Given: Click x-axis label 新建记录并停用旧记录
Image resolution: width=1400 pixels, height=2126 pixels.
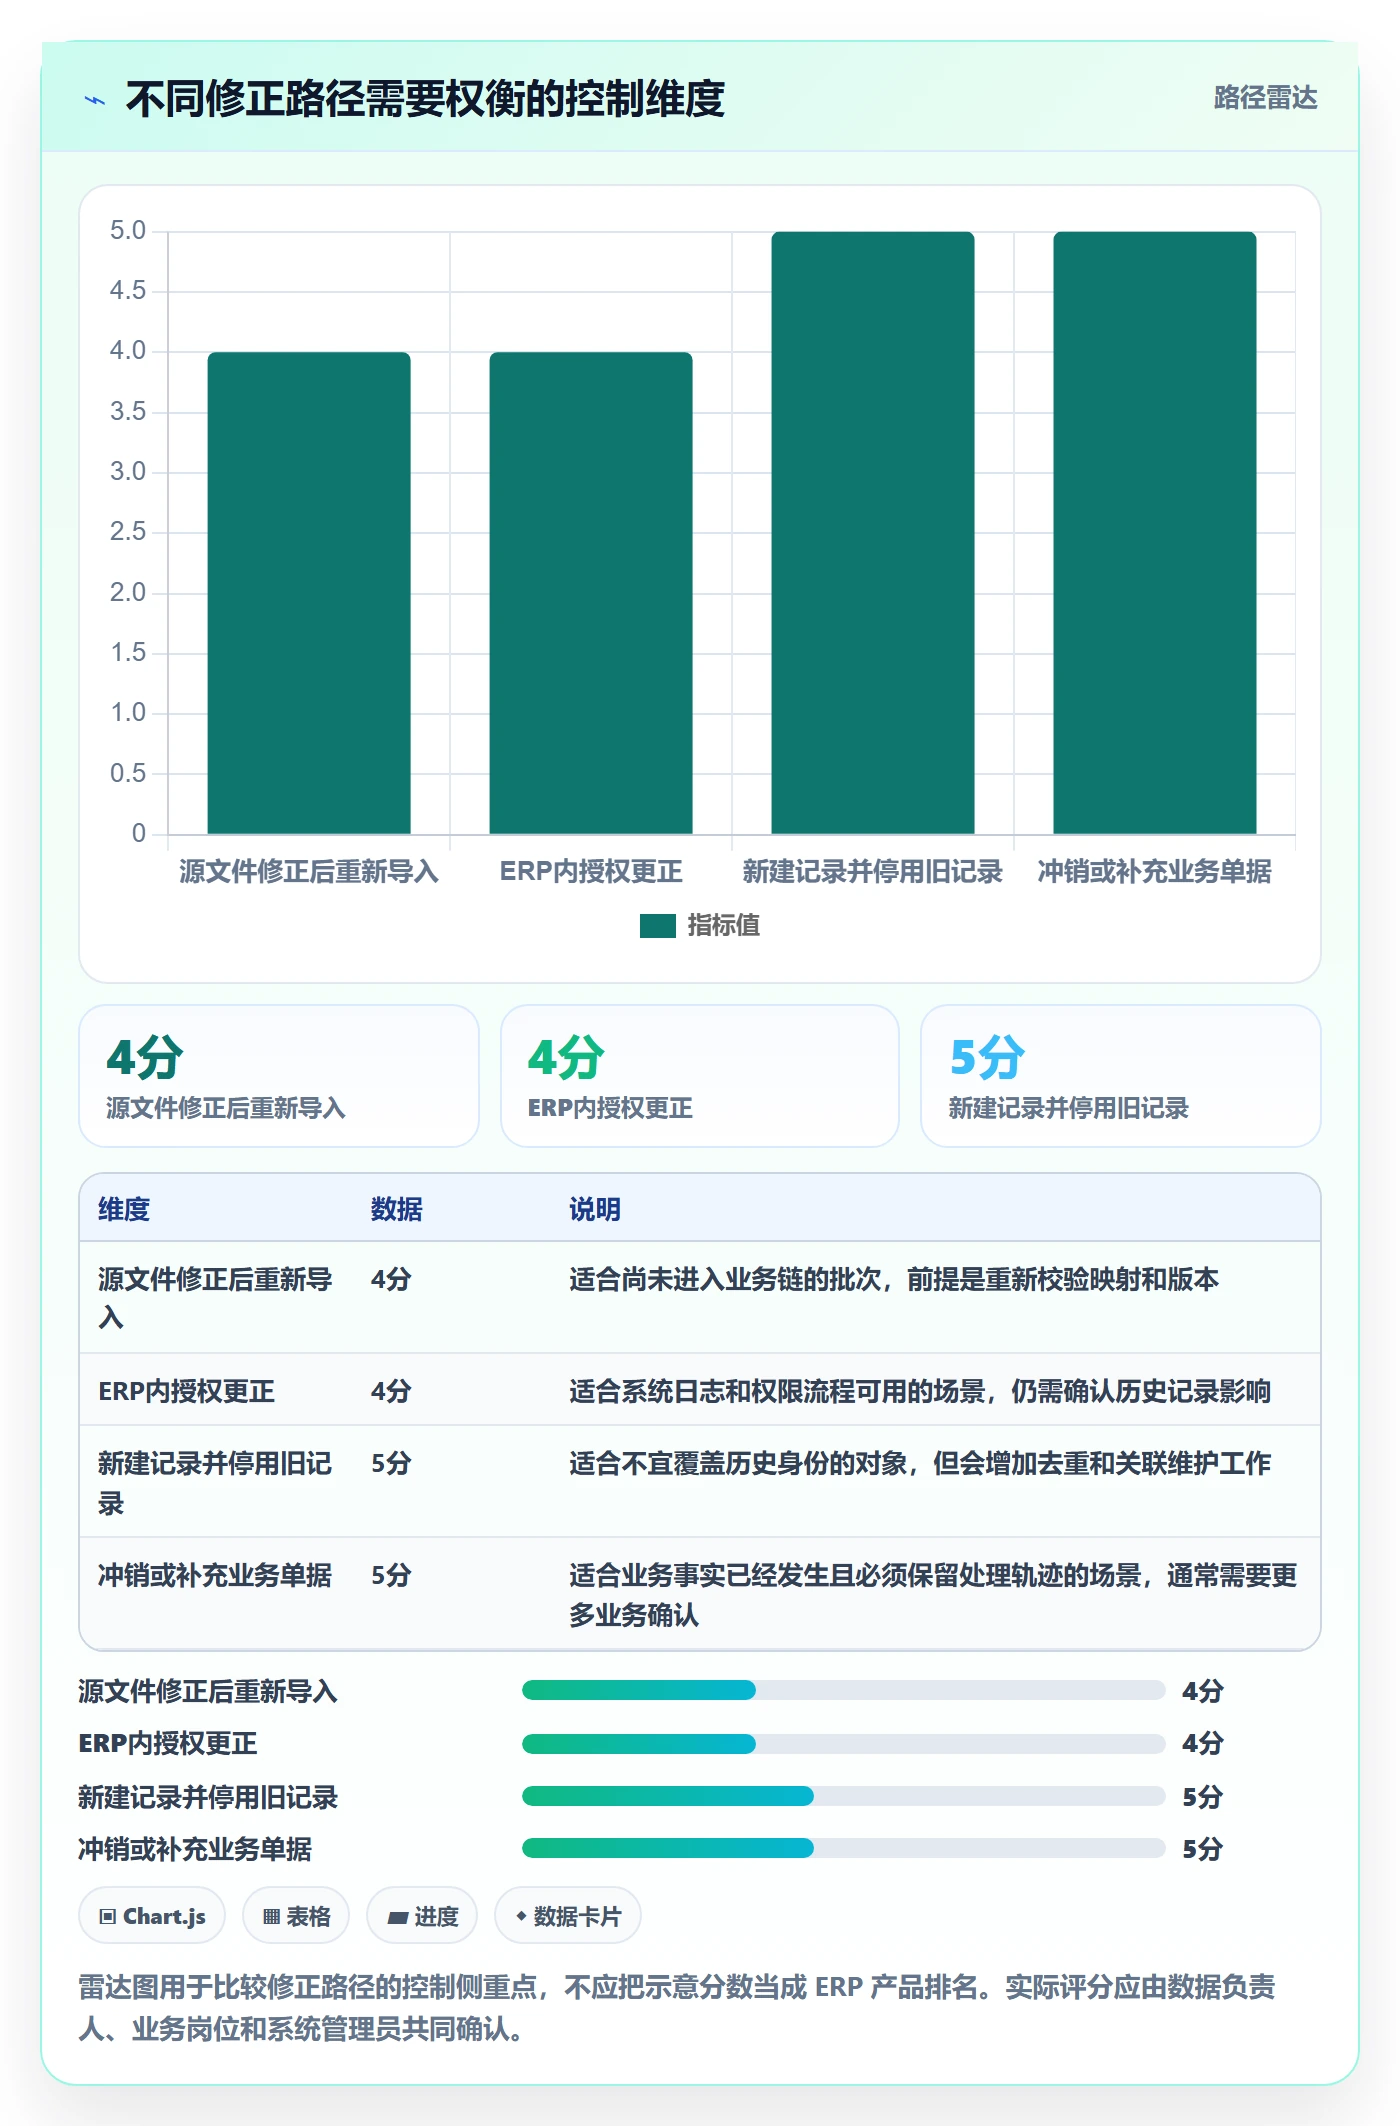Looking at the screenshot, I should [873, 872].
